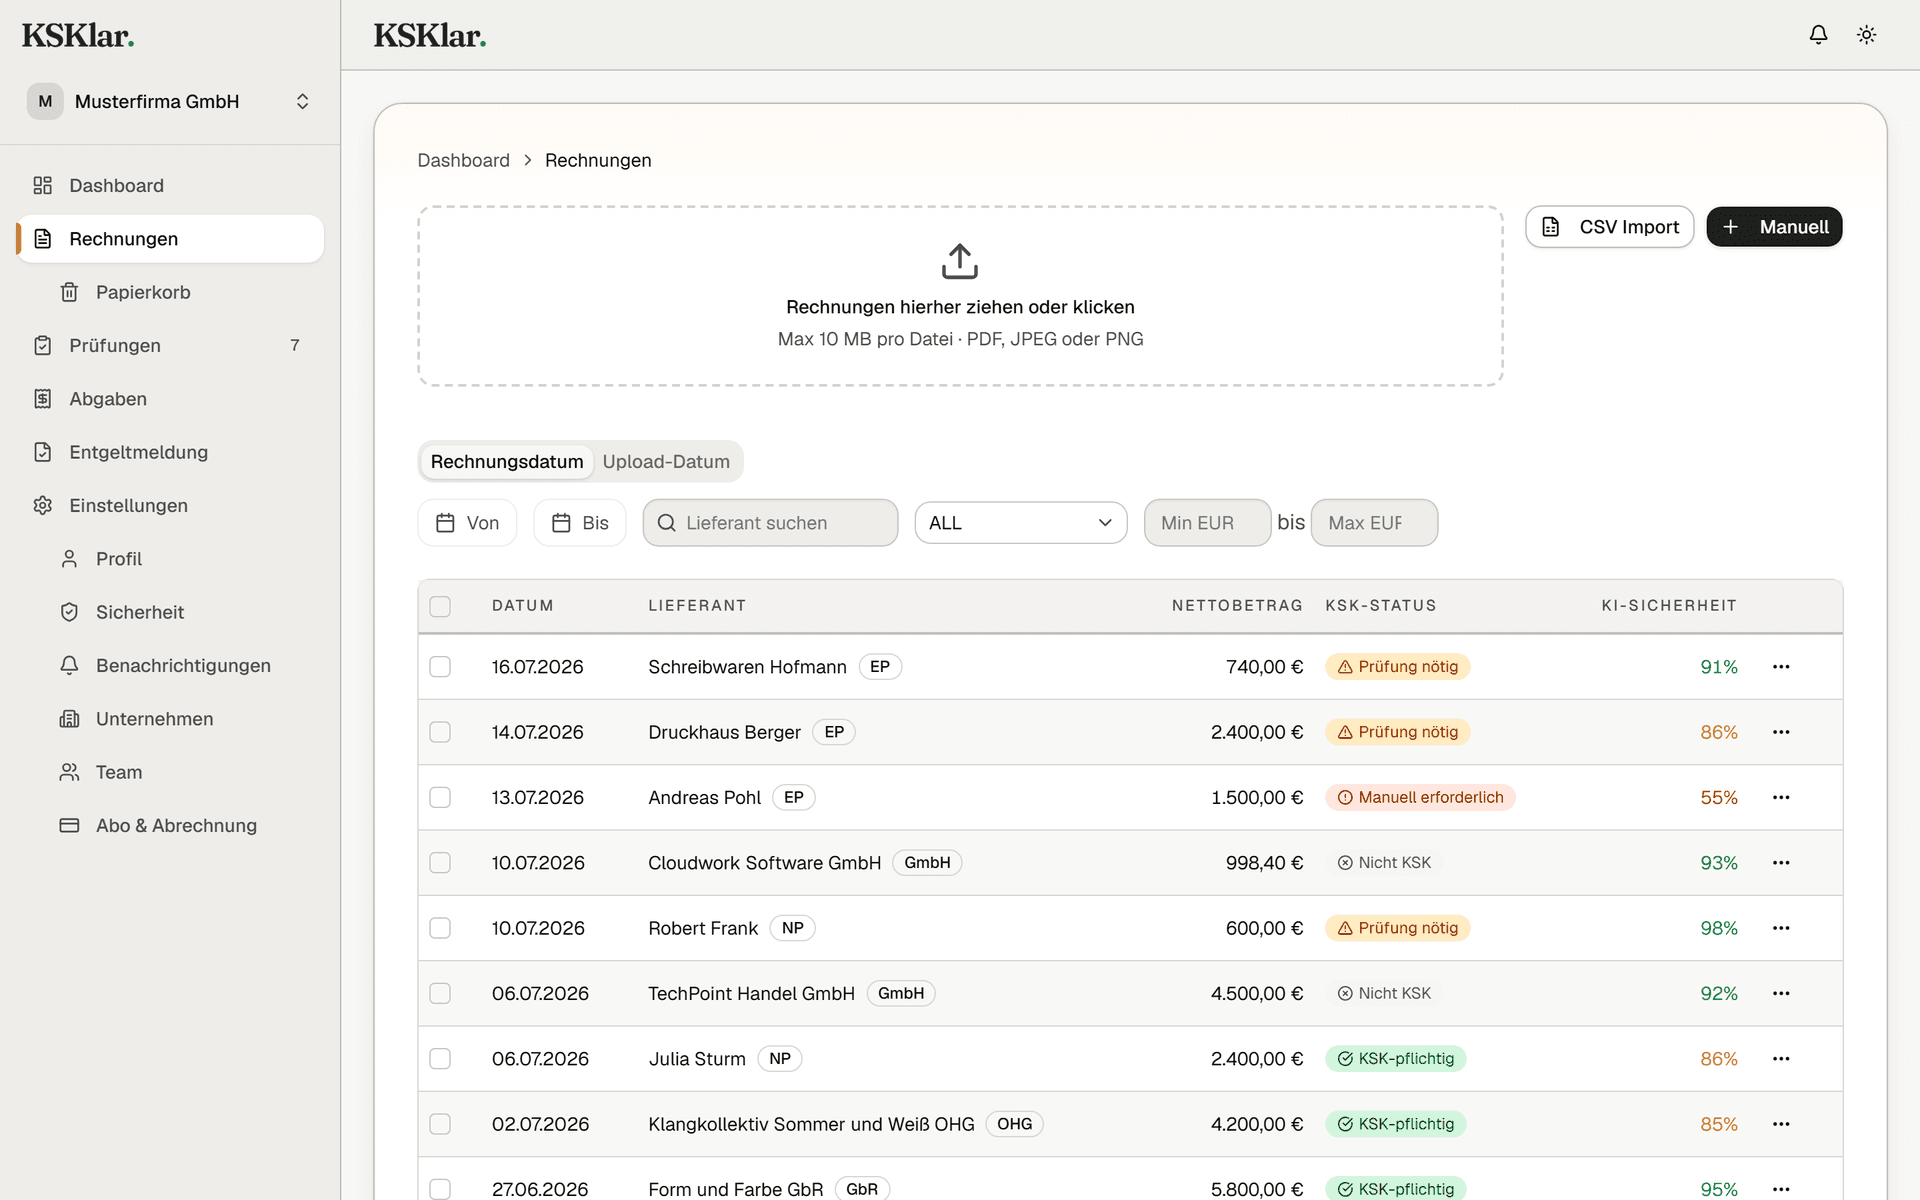Click the Form und Farbe GbR row name

click(735, 1189)
